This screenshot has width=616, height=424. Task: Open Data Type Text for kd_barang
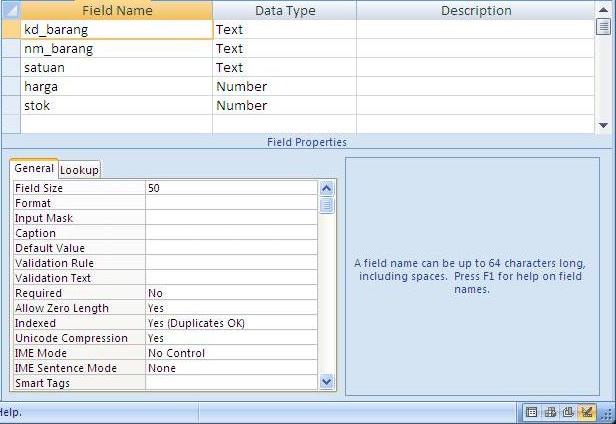[x=285, y=29]
